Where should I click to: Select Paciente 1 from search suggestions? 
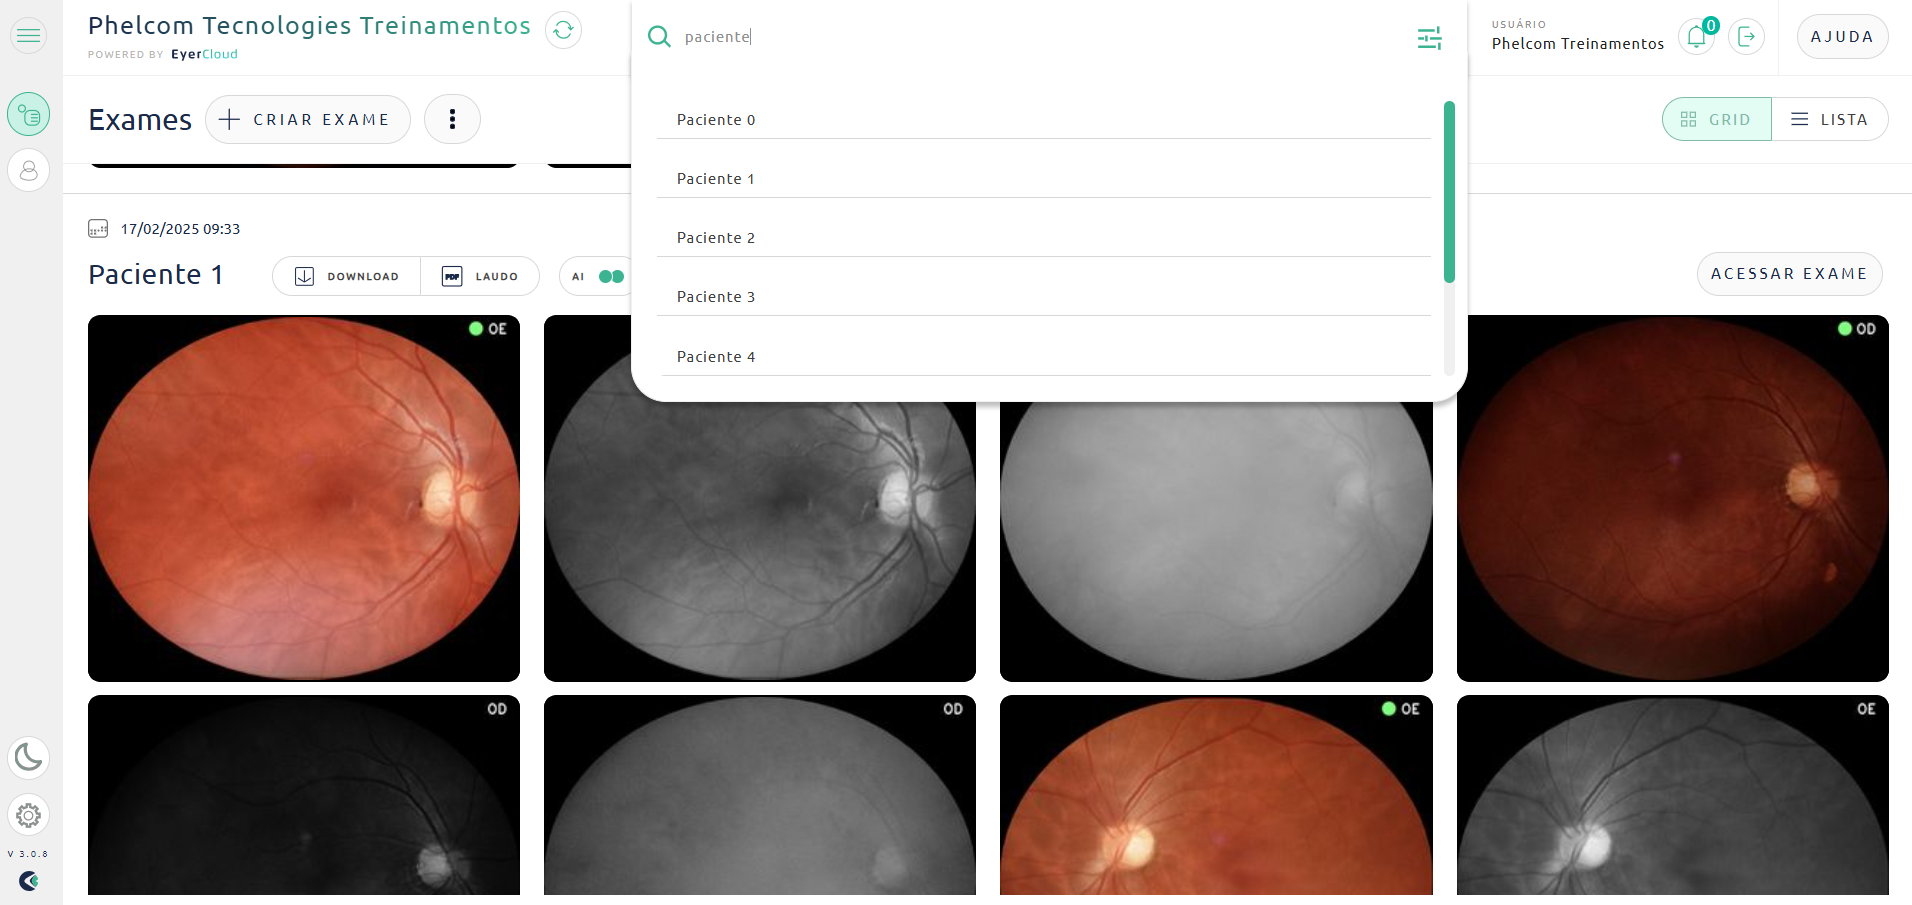pyautogui.click(x=1044, y=179)
